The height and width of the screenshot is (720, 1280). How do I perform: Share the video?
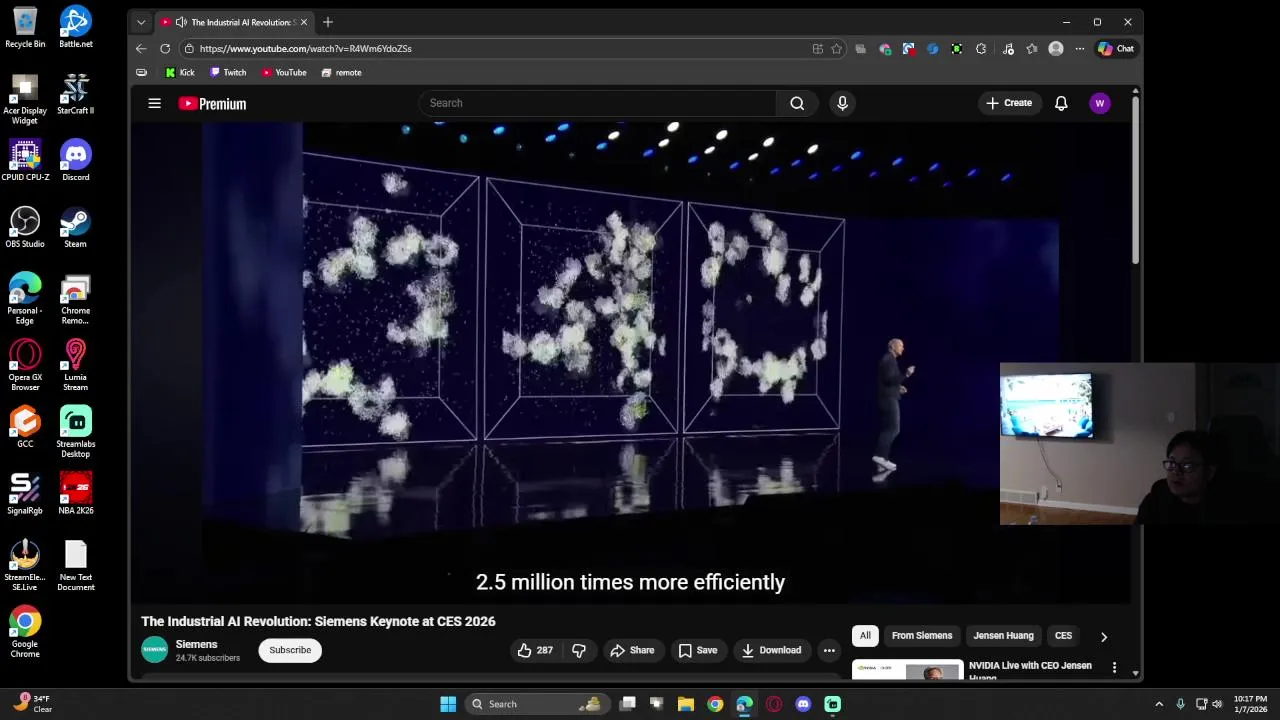pos(632,650)
